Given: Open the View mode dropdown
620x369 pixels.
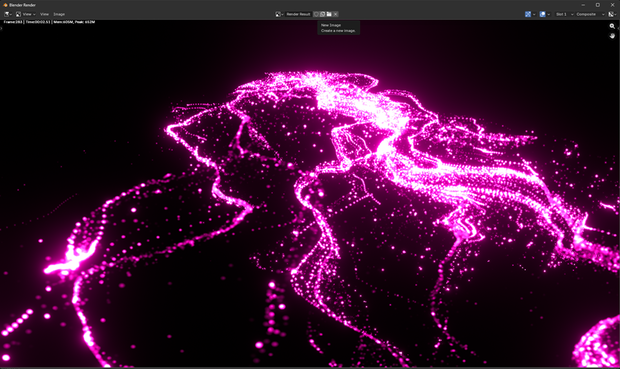Looking at the screenshot, I should (26, 14).
